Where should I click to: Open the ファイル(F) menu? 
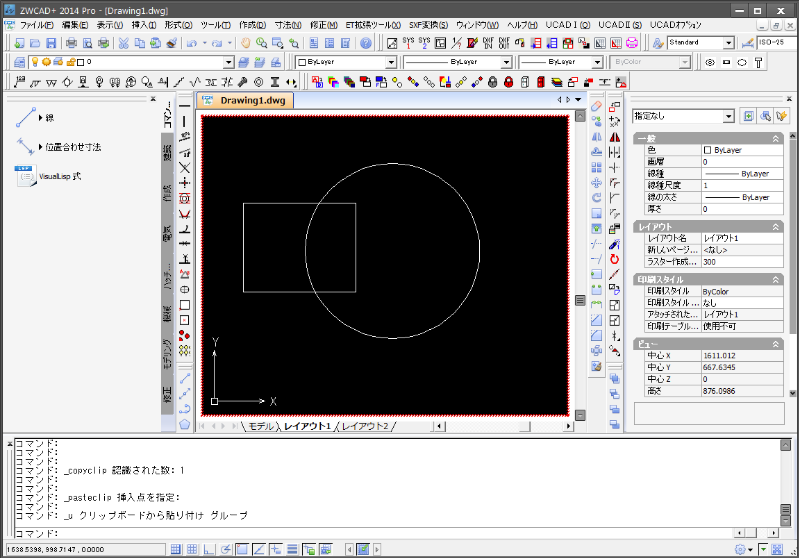click(x=37, y=24)
